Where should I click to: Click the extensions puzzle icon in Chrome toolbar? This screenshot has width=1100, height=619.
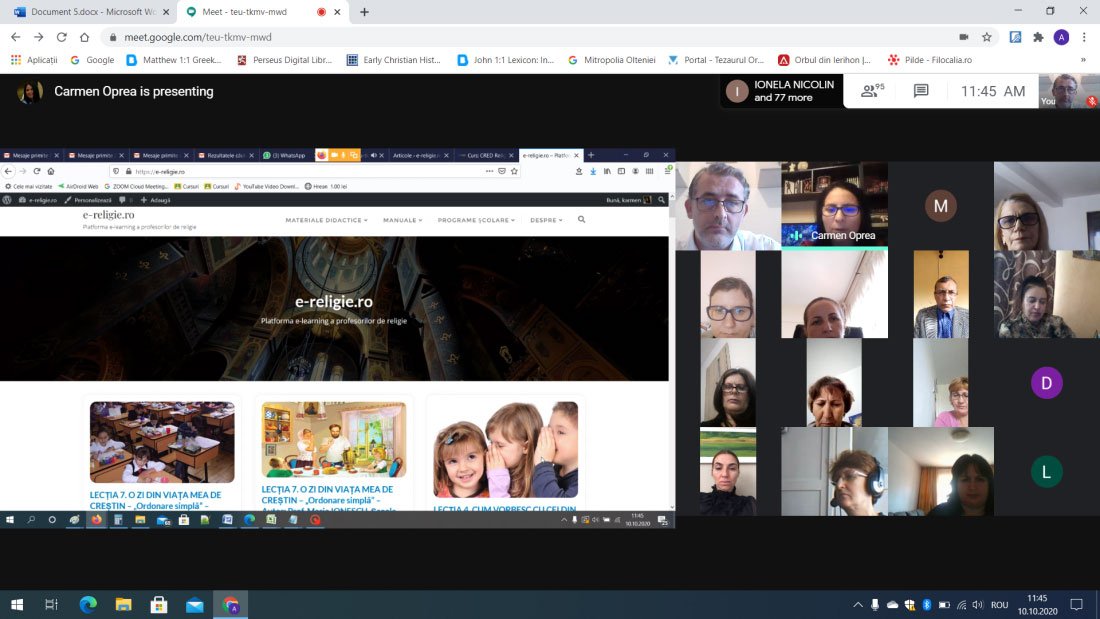pos(1039,36)
